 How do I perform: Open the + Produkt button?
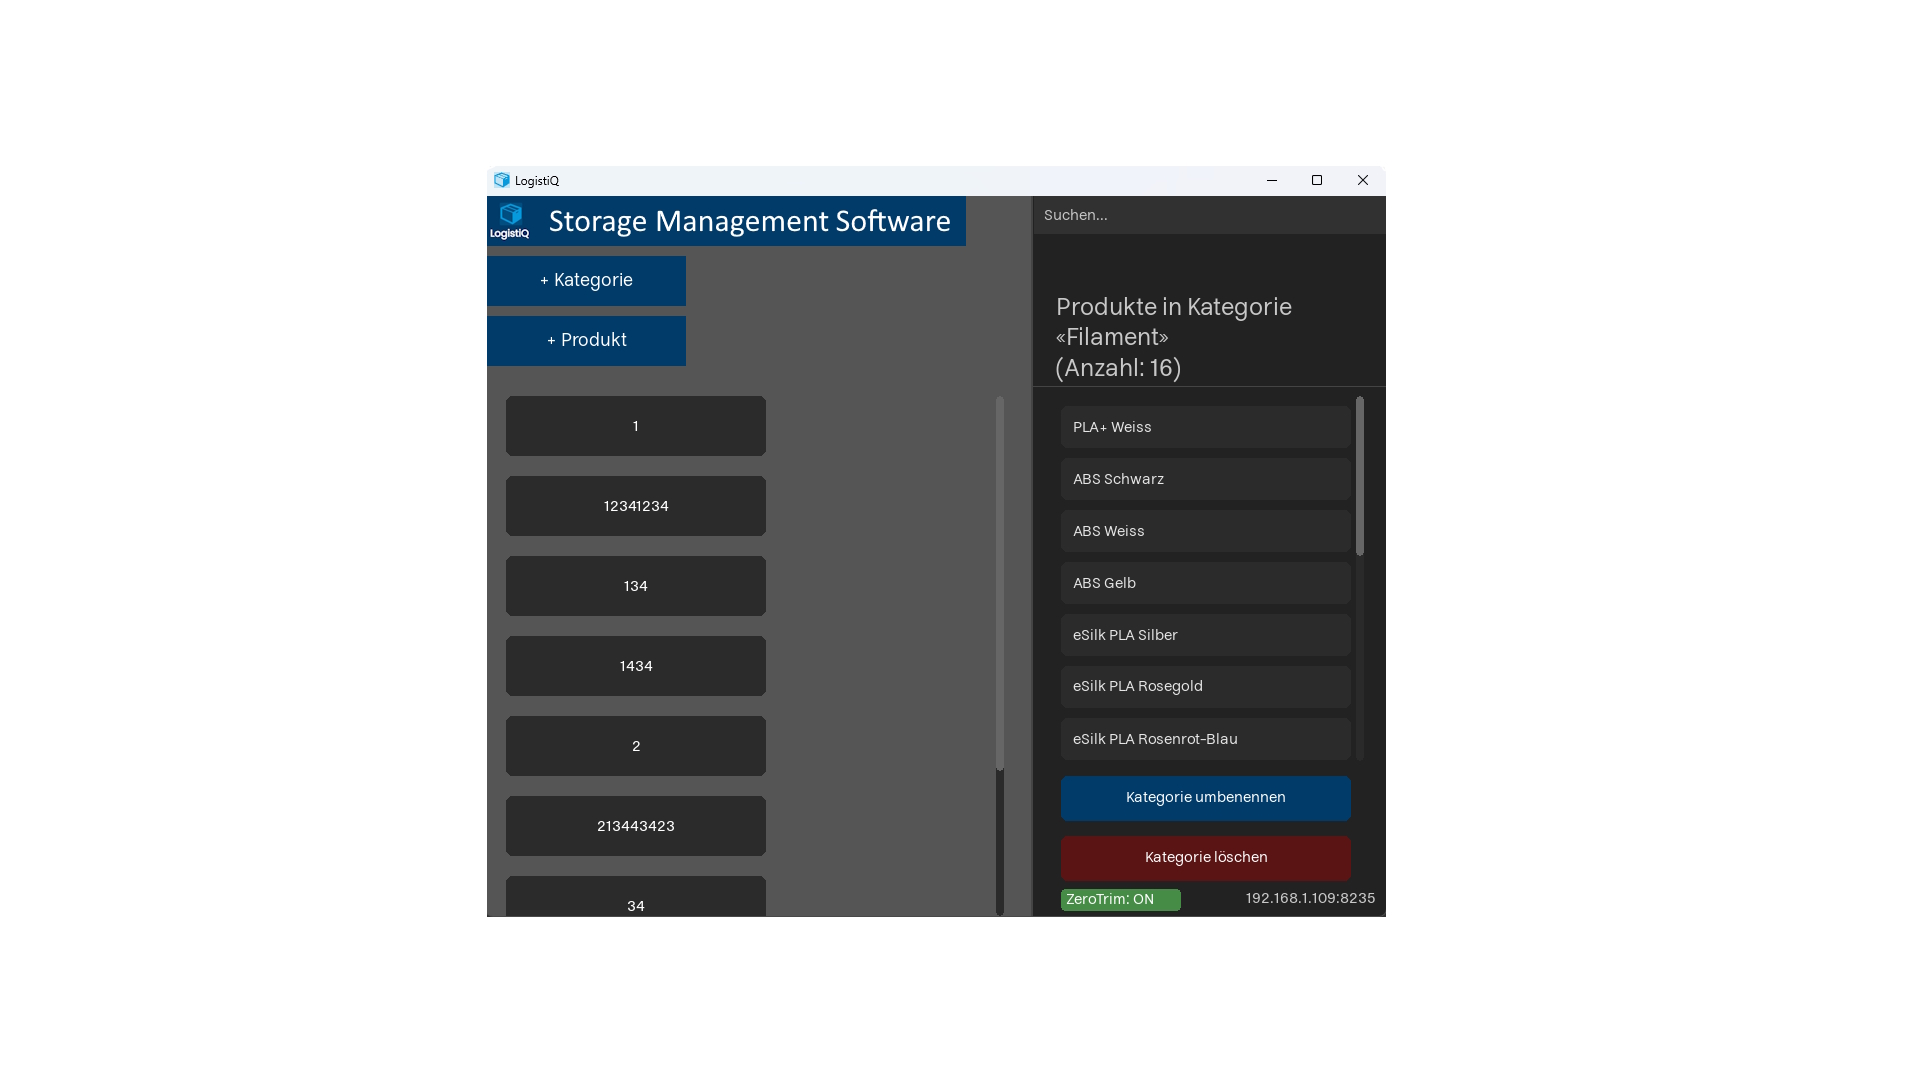click(586, 340)
